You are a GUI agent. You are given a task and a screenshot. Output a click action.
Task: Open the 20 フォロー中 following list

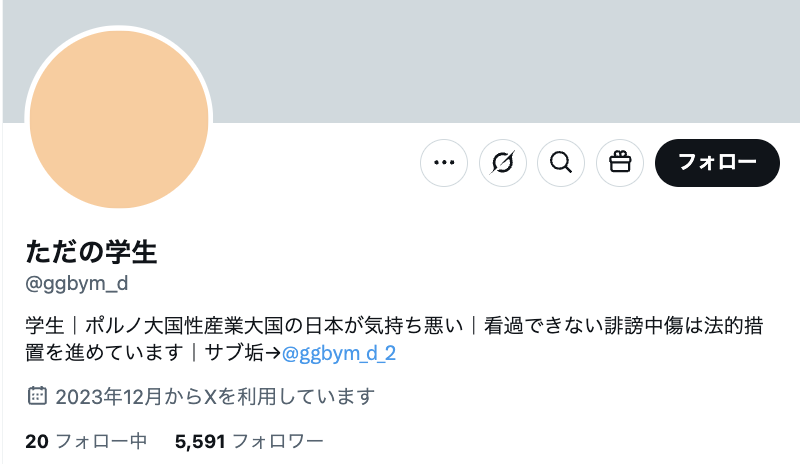(x=86, y=442)
